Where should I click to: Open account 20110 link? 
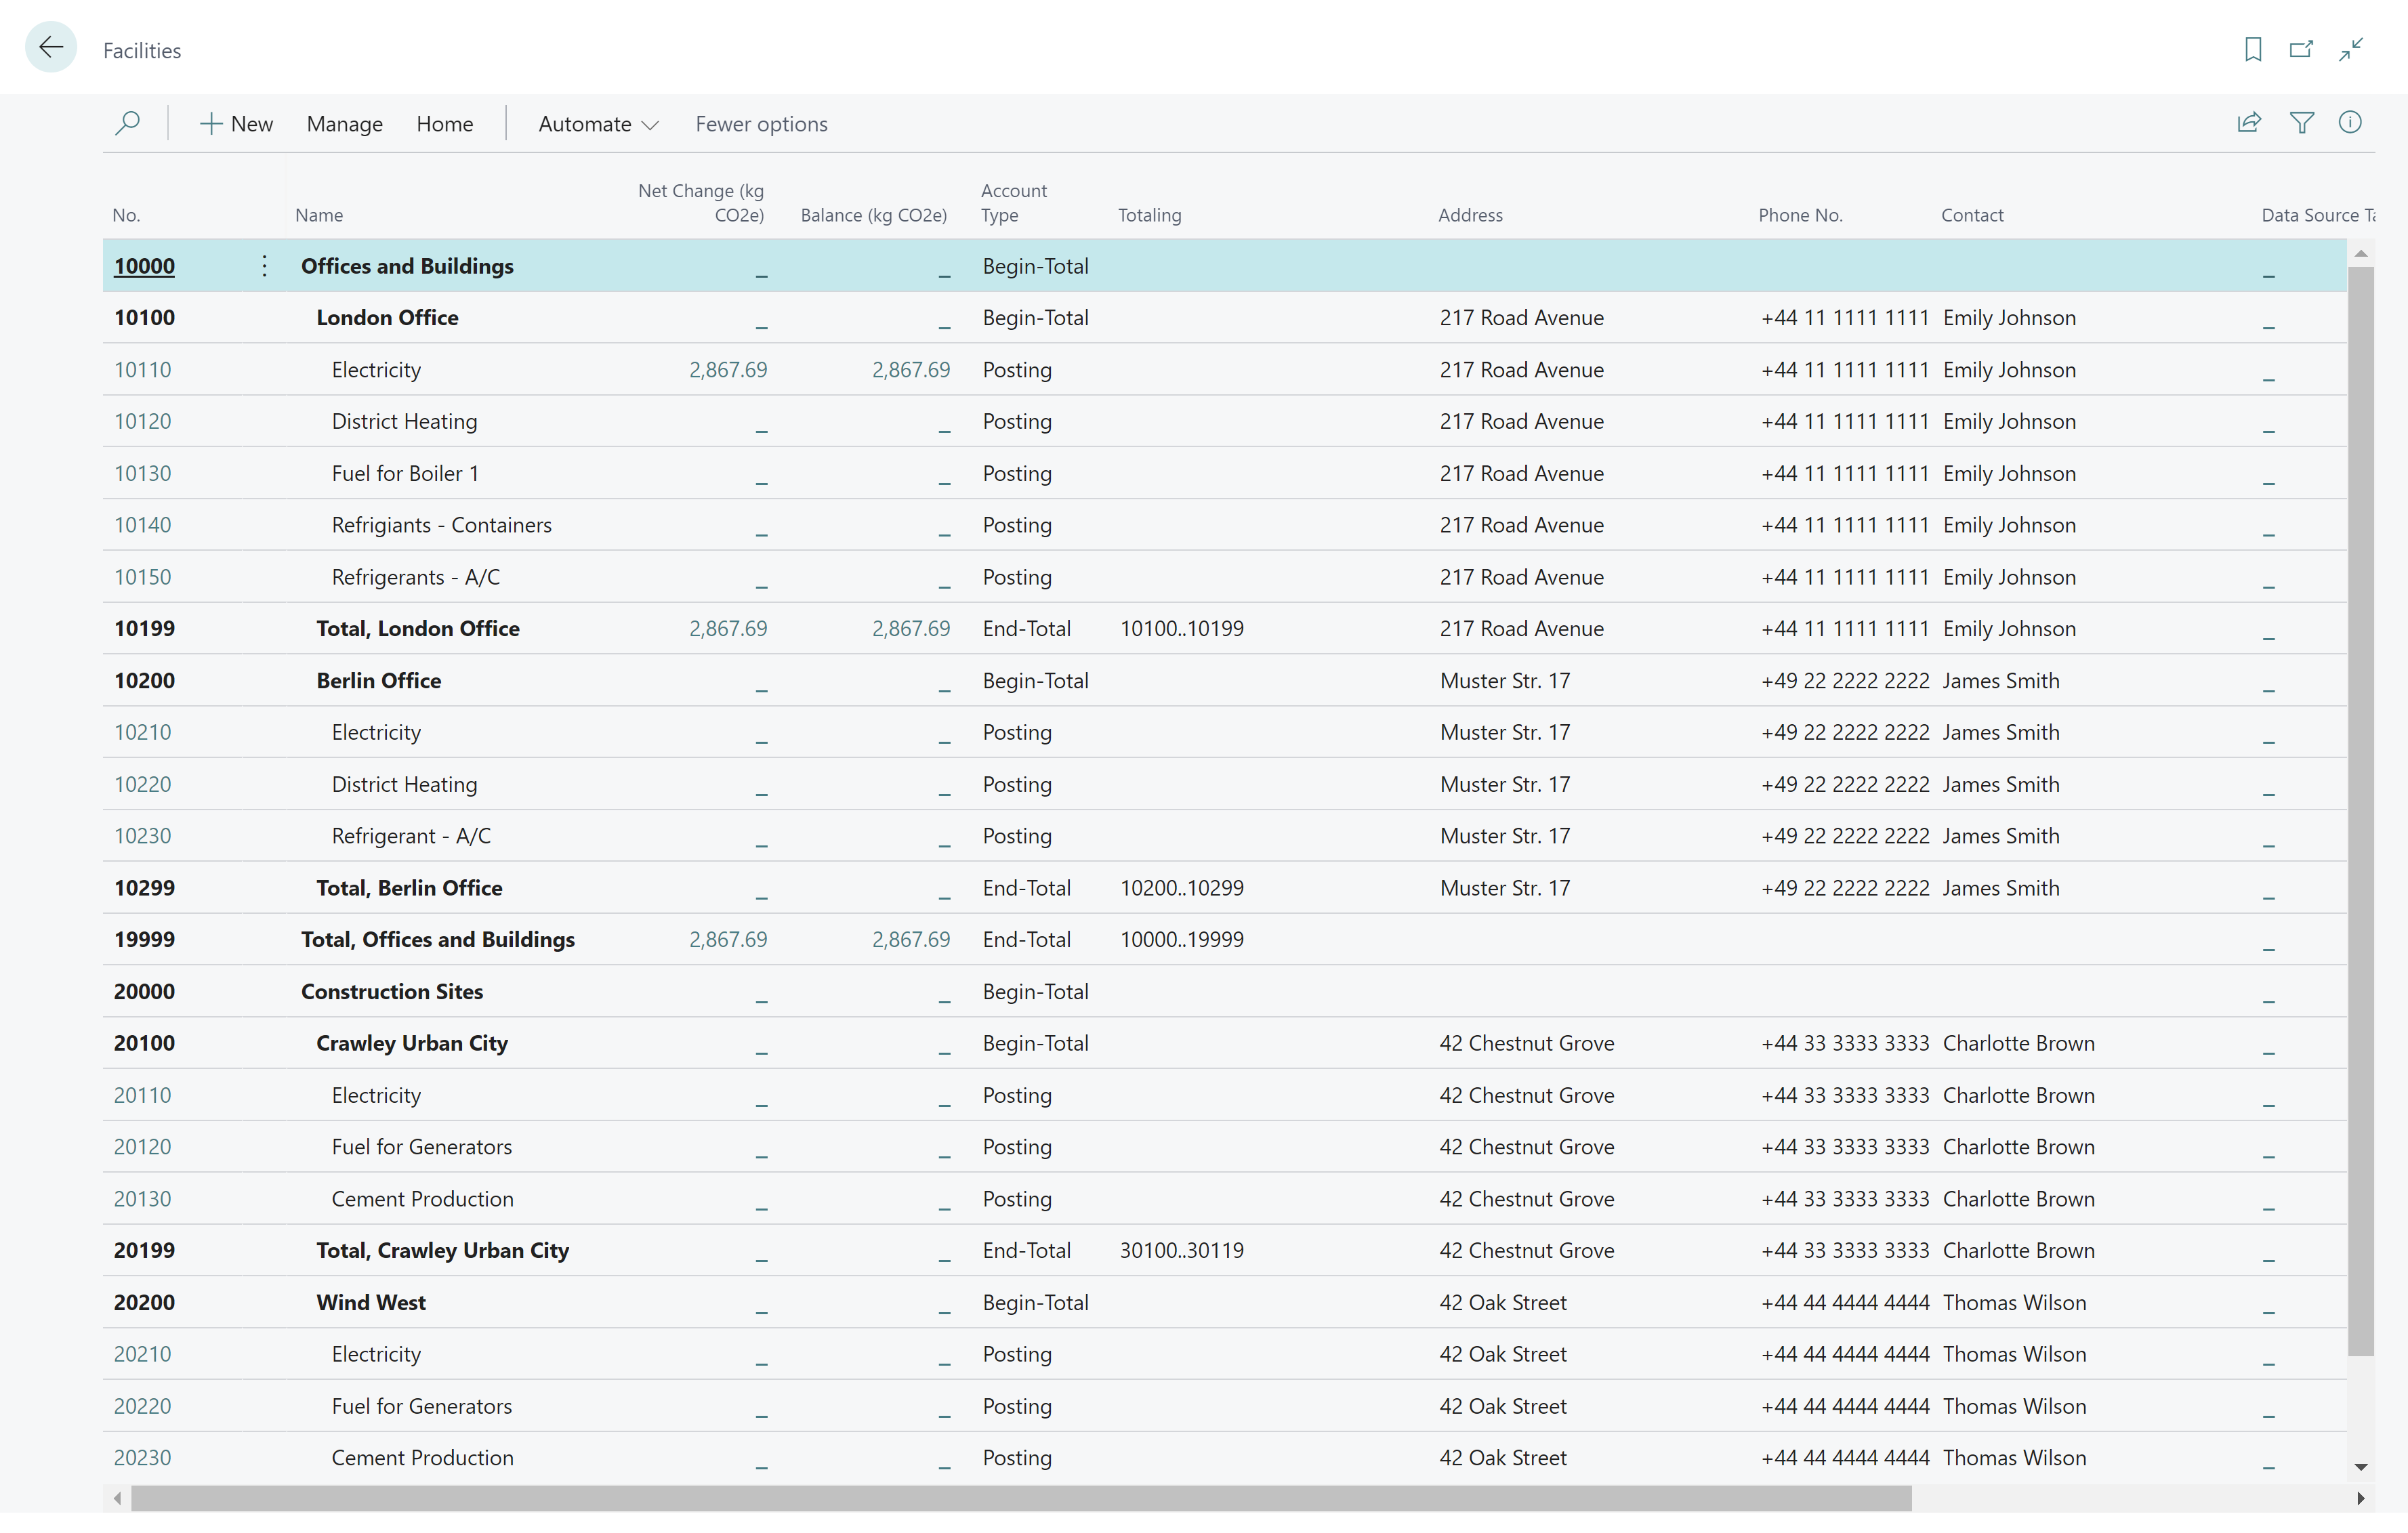click(142, 1095)
